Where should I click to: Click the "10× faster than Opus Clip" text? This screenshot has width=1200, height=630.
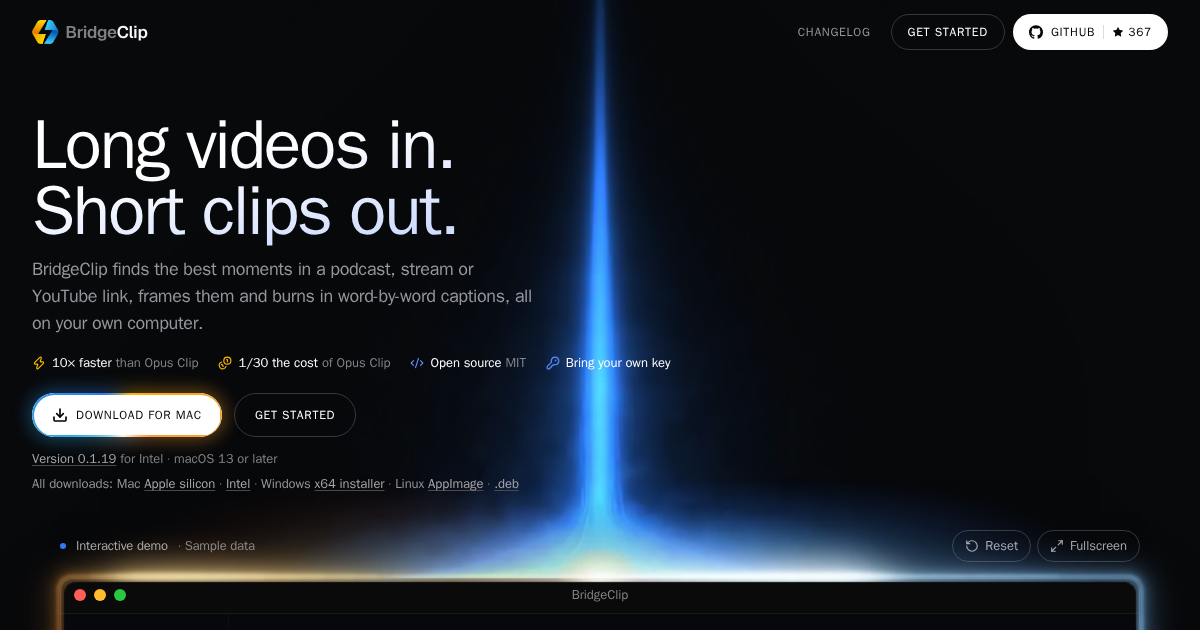(125, 363)
